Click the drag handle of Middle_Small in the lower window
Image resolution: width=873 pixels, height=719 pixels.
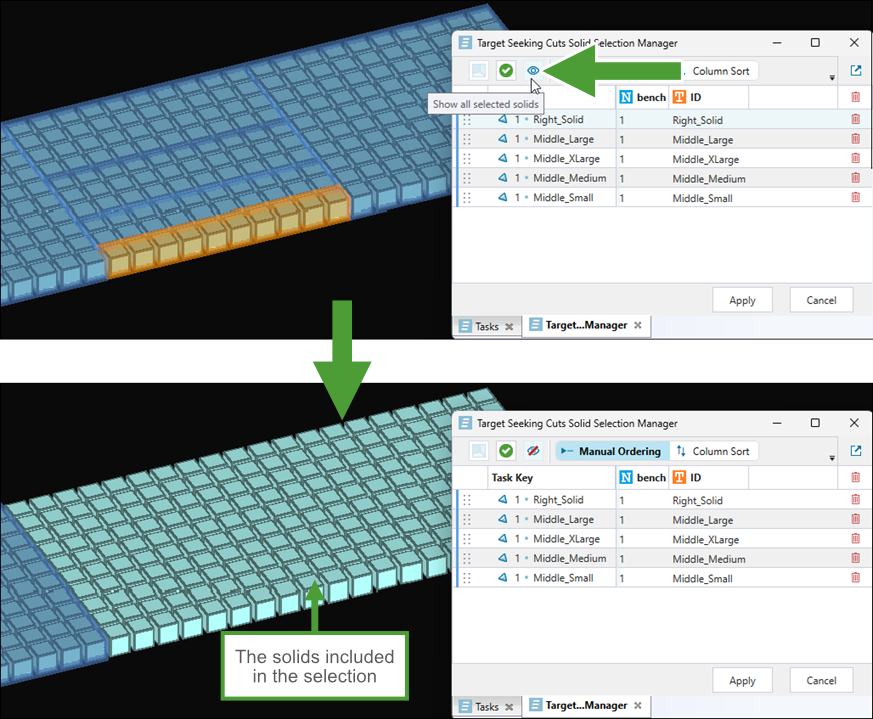click(x=467, y=578)
